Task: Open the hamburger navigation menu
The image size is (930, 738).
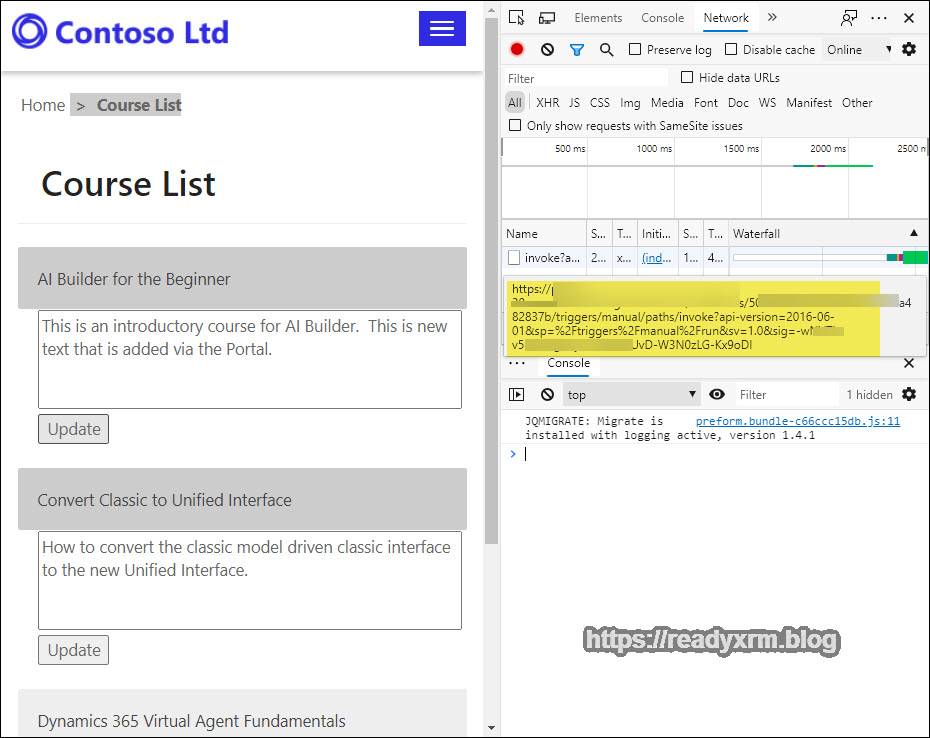Action: pyautogui.click(x=442, y=29)
